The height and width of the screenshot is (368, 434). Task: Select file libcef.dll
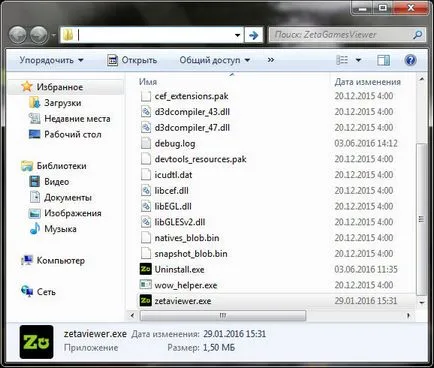(171, 191)
